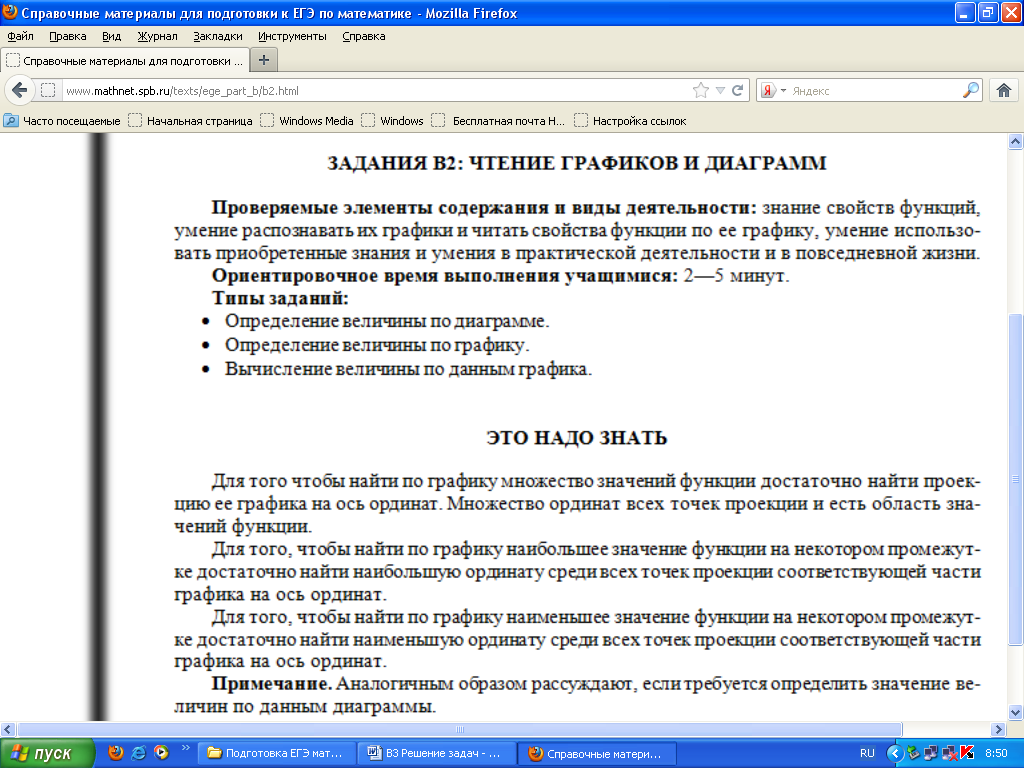Bookmark page with the star icon

coord(701,90)
